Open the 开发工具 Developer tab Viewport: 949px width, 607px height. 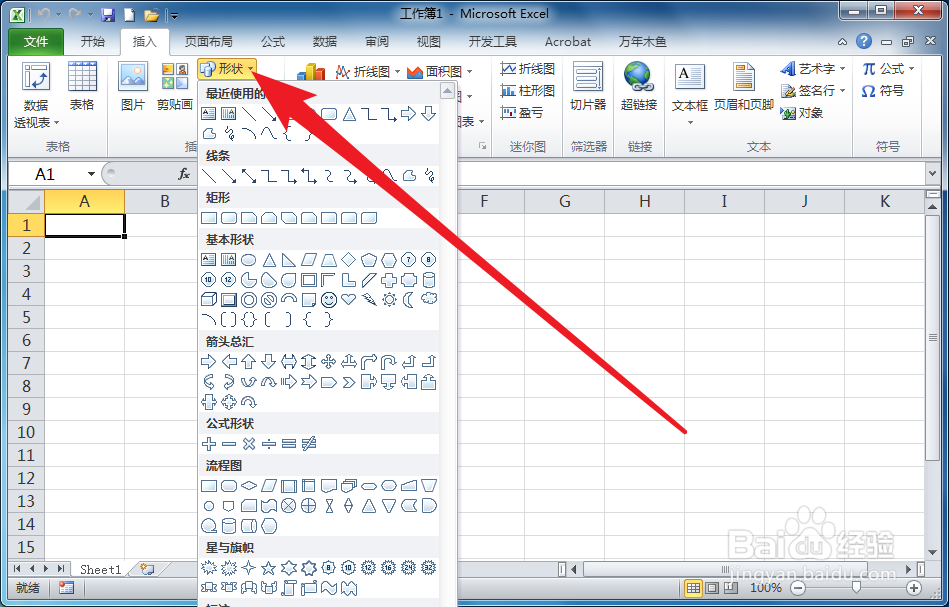pos(493,41)
